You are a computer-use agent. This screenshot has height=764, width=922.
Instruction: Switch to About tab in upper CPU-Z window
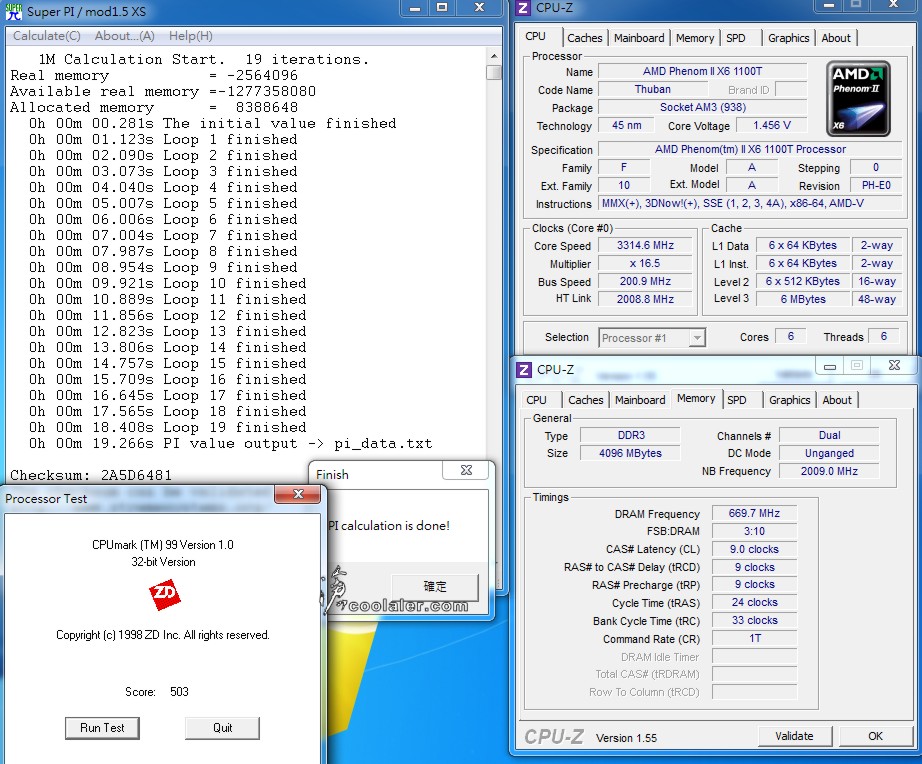pos(836,38)
